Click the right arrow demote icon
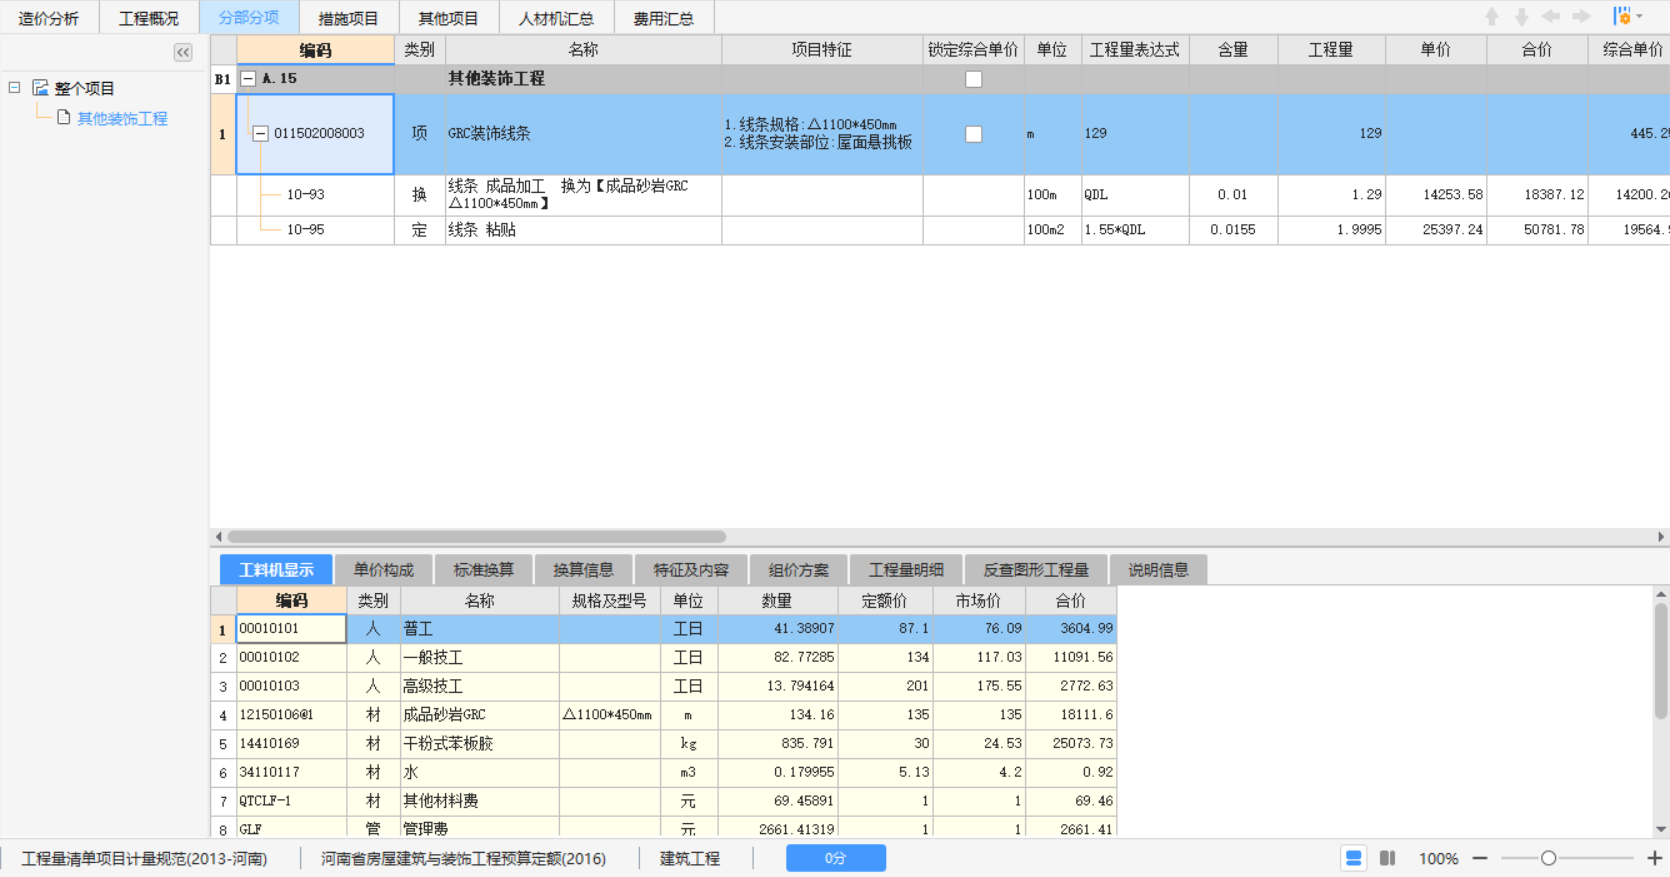This screenshot has height=877, width=1670. click(1581, 17)
